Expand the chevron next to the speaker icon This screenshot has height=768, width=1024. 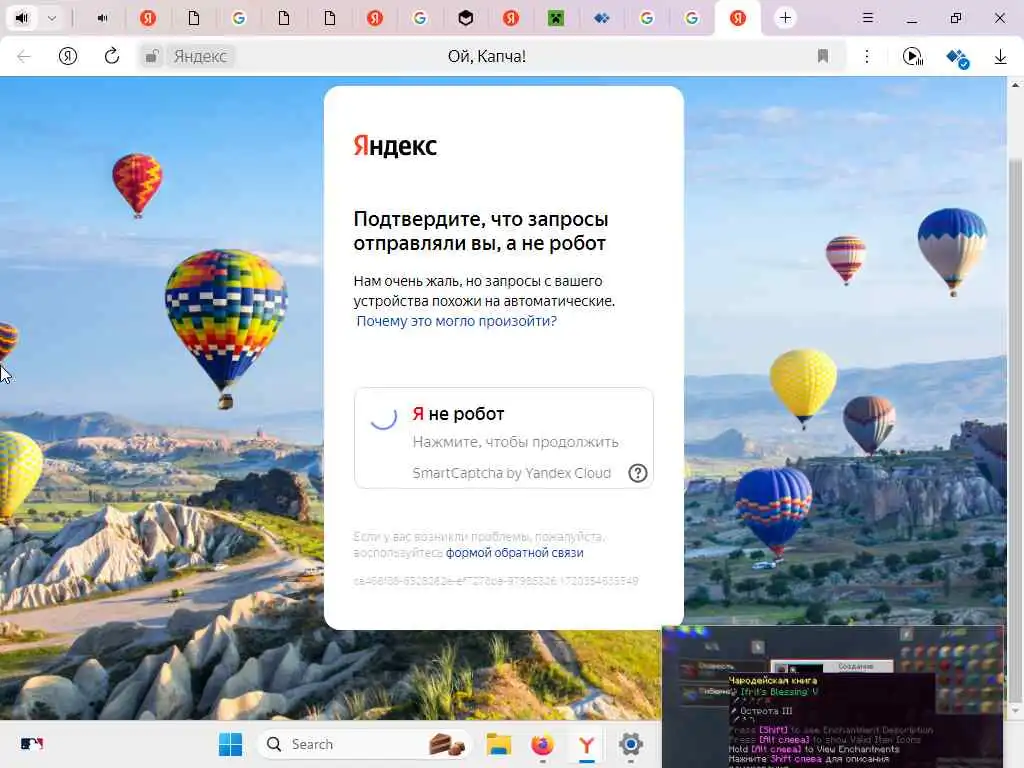pos(52,18)
